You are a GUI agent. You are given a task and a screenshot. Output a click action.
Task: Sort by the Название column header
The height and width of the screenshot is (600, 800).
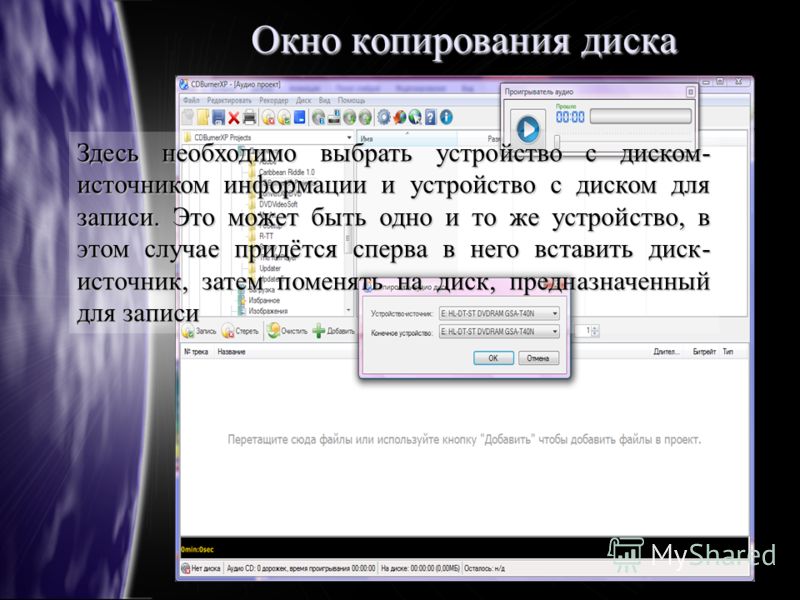tap(231, 352)
